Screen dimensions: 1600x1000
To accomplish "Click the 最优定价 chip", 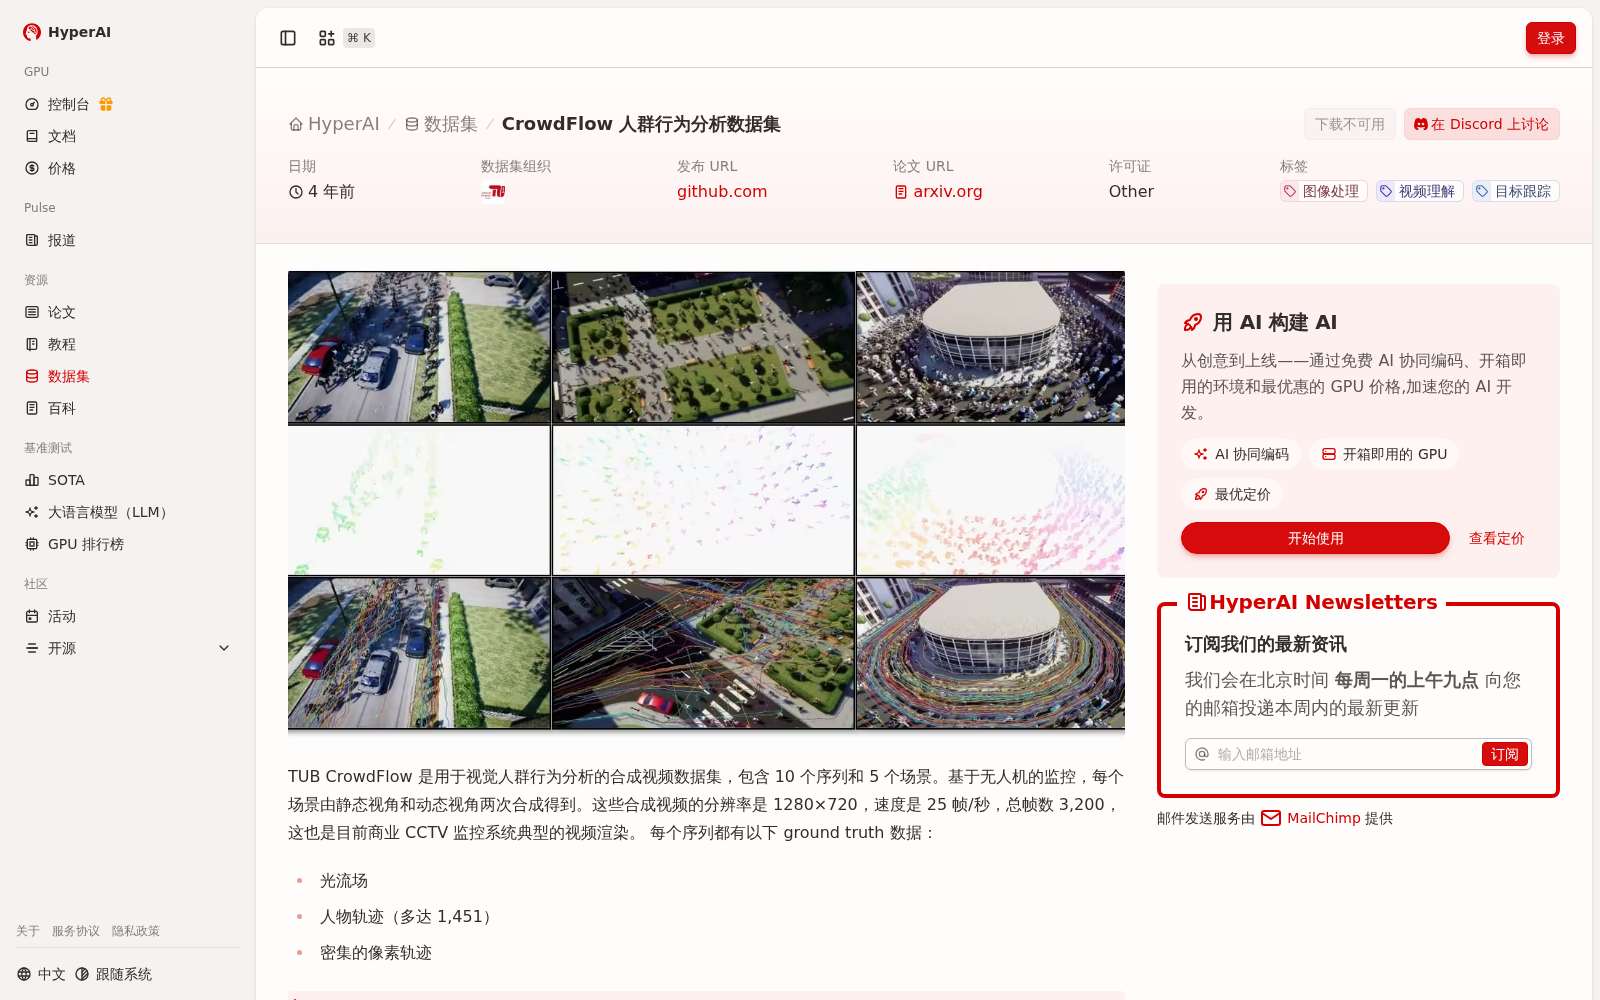I will 1232,494.
